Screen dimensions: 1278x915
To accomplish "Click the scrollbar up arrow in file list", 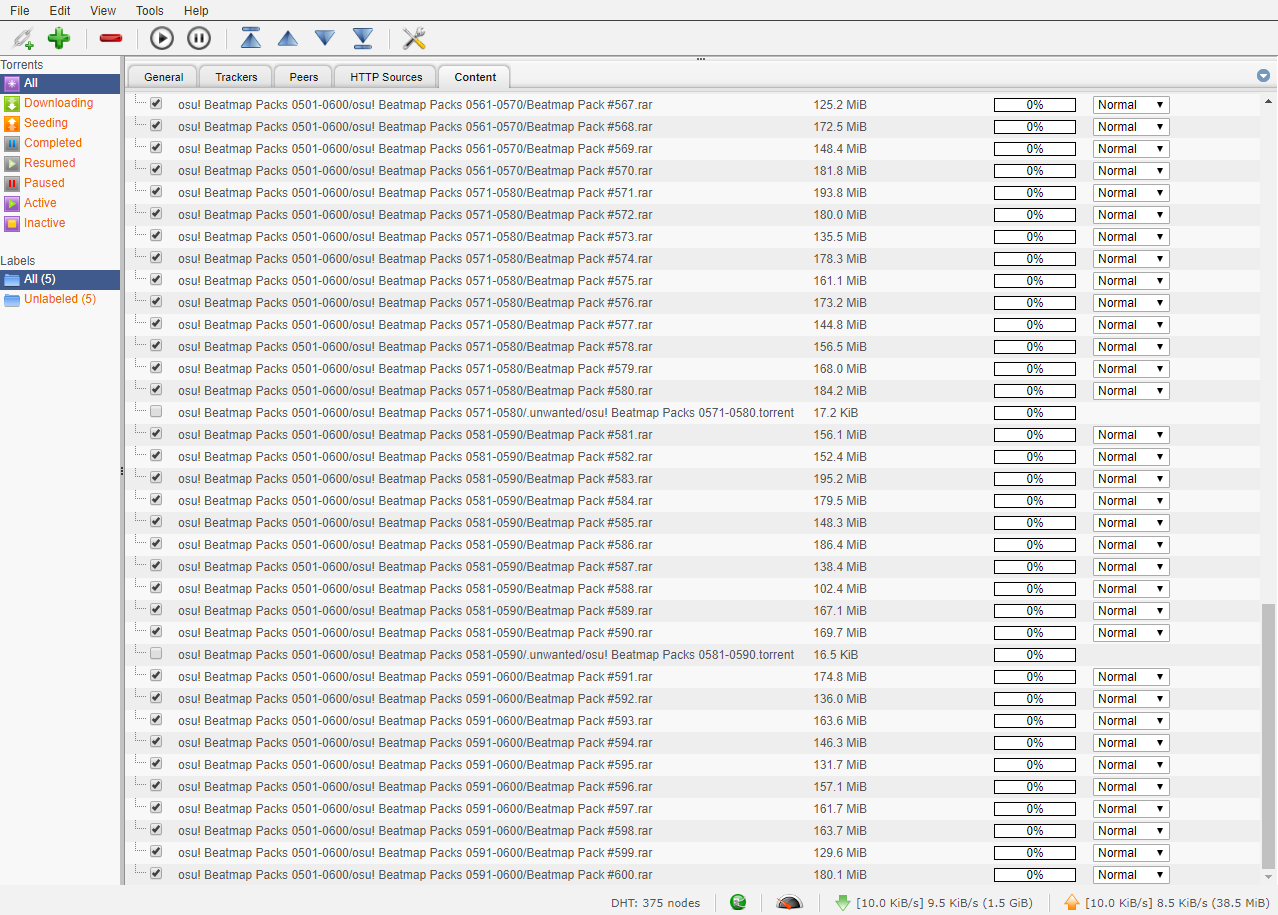I will click(x=1269, y=102).
